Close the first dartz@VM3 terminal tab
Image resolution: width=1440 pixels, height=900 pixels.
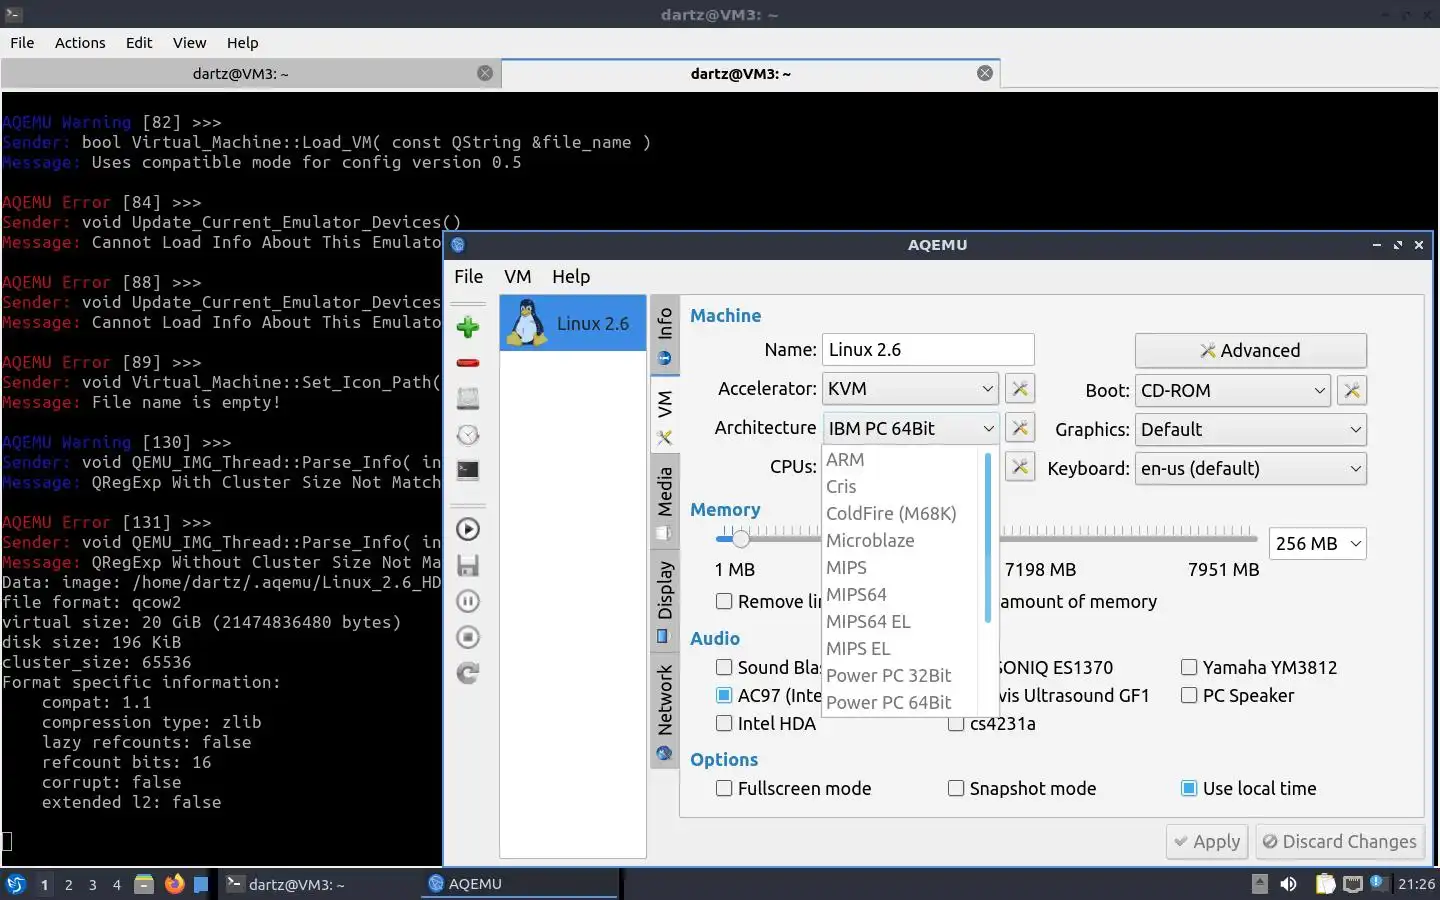pyautogui.click(x=485, y=73)
